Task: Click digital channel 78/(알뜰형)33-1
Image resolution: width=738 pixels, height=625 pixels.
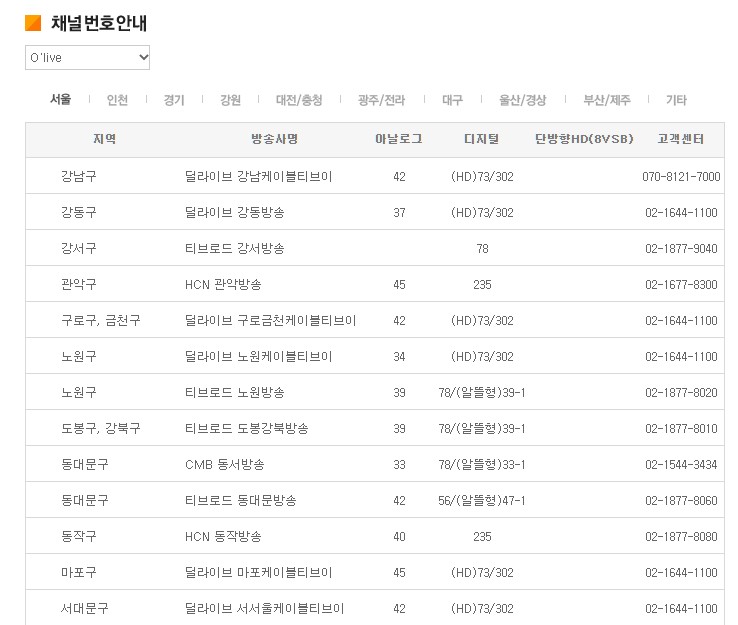Action: point(482,465)
